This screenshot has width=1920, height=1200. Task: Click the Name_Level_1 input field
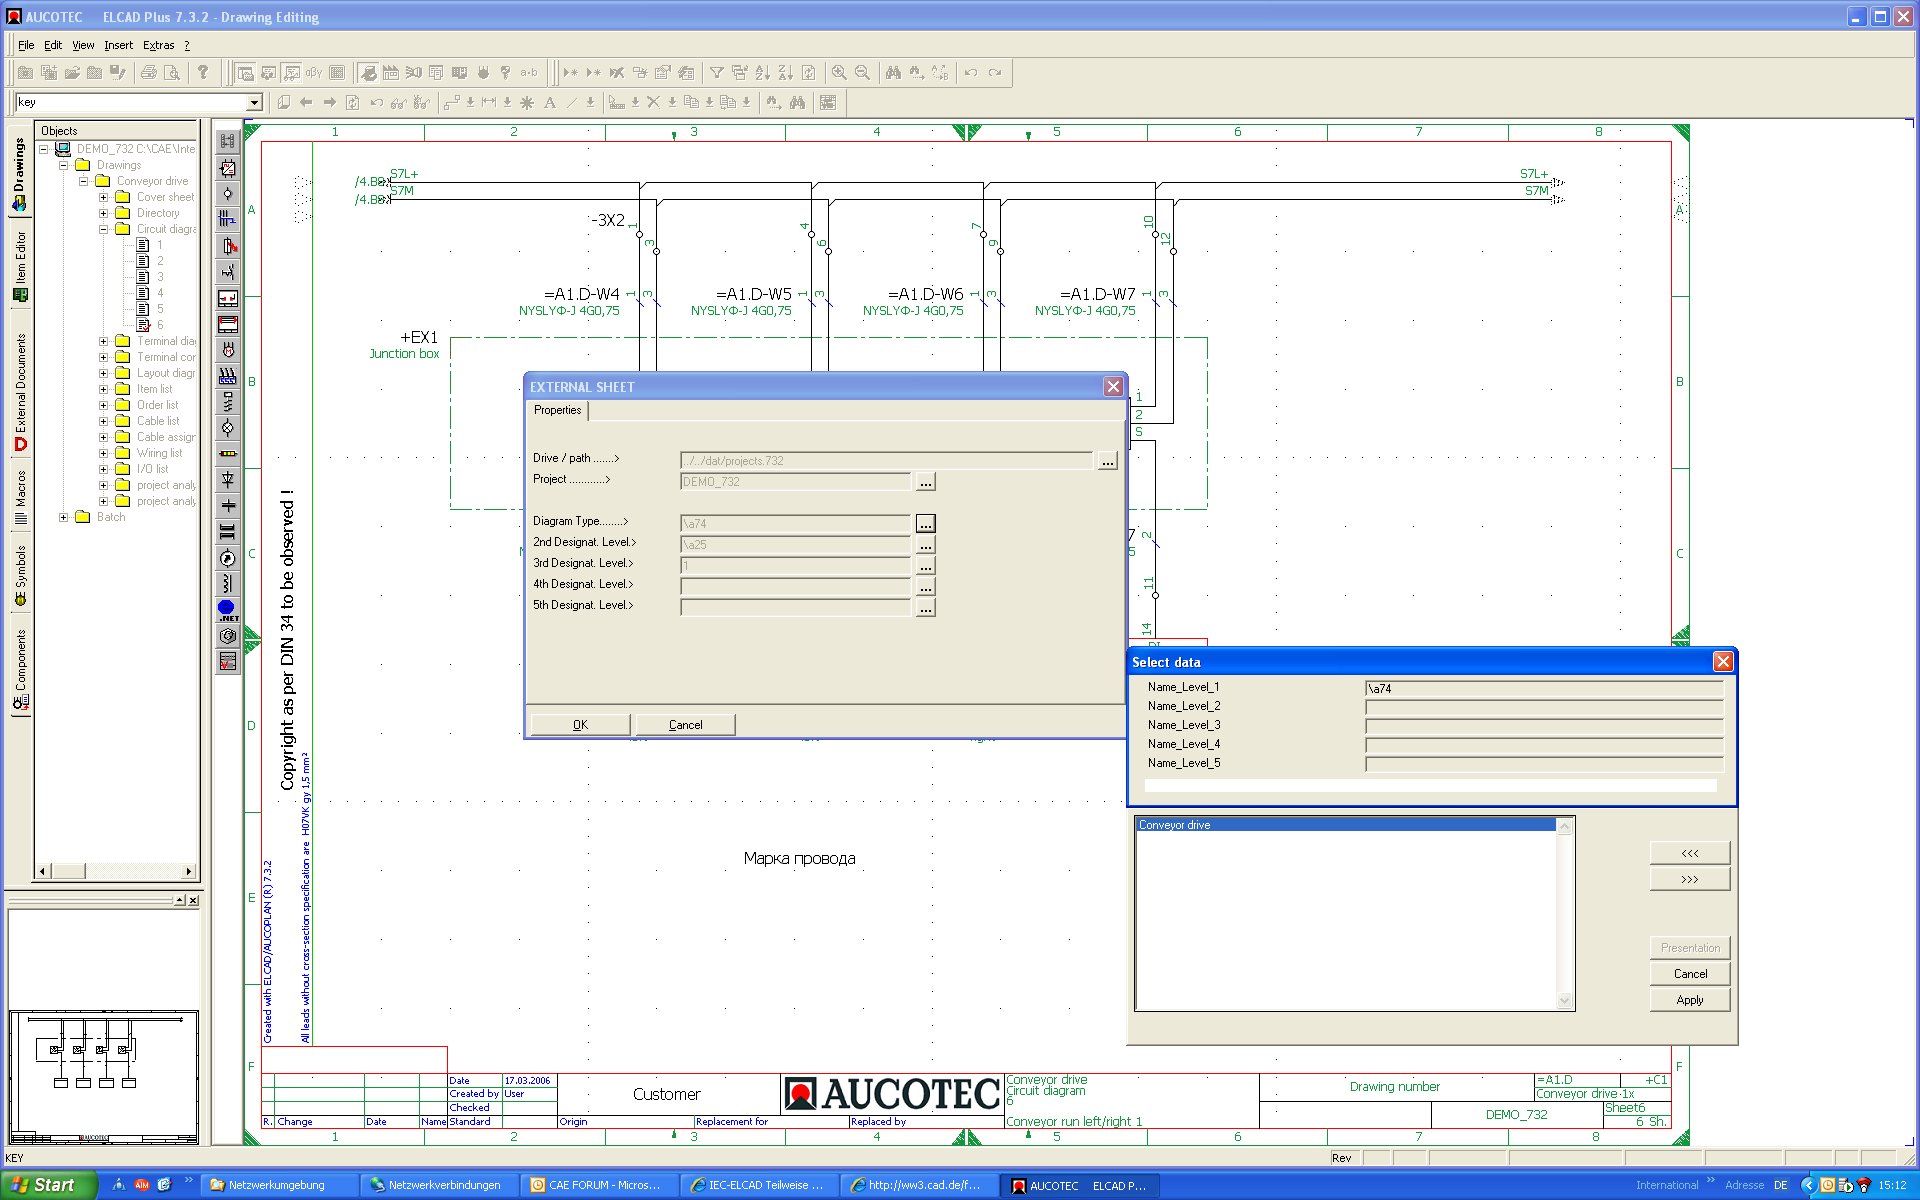(1544, 688)
